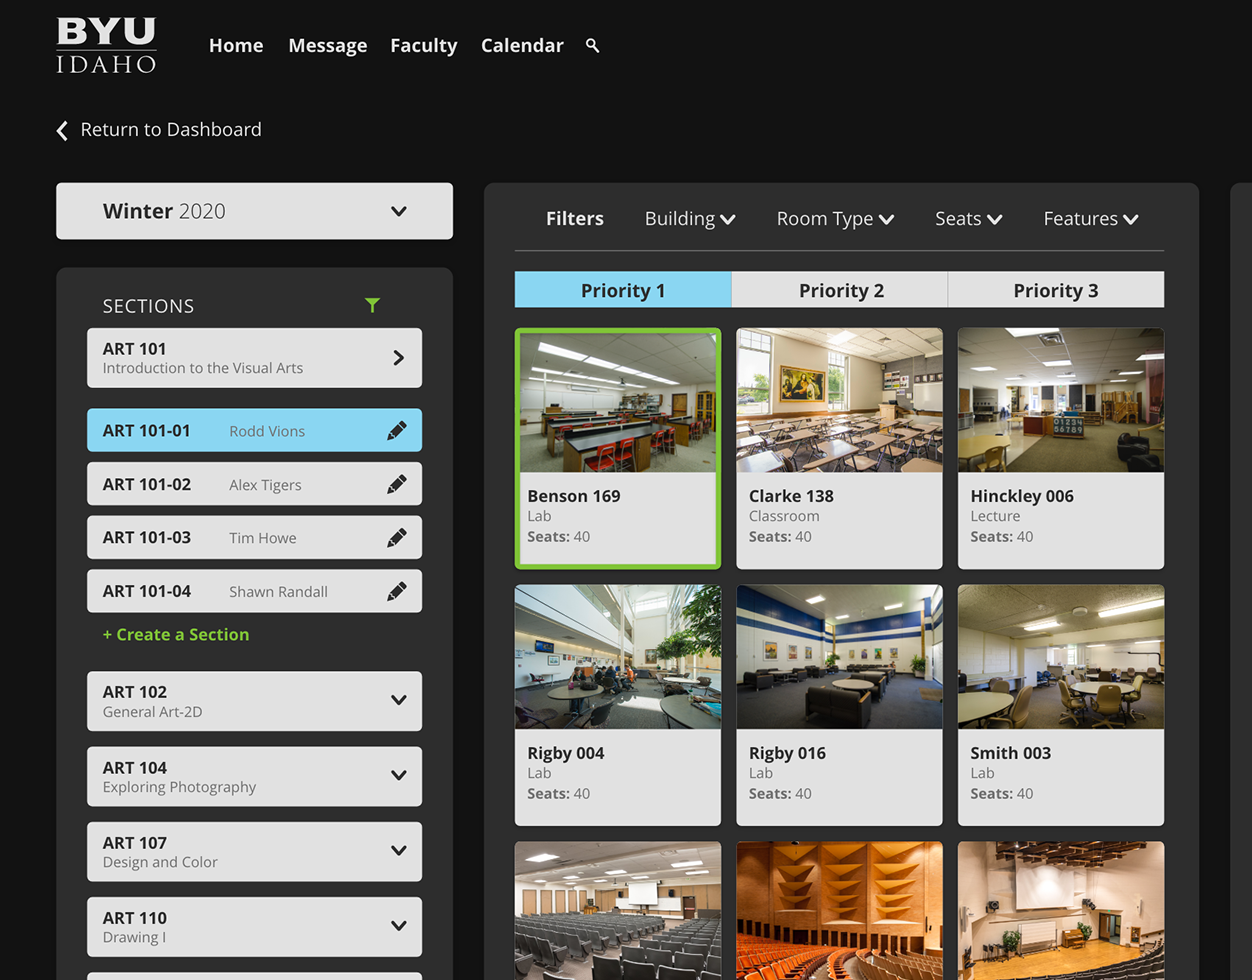This screenshot has height=980, width=1252.
Task: Select section ART 101-04 Shawn Randall
Action: 254,591
